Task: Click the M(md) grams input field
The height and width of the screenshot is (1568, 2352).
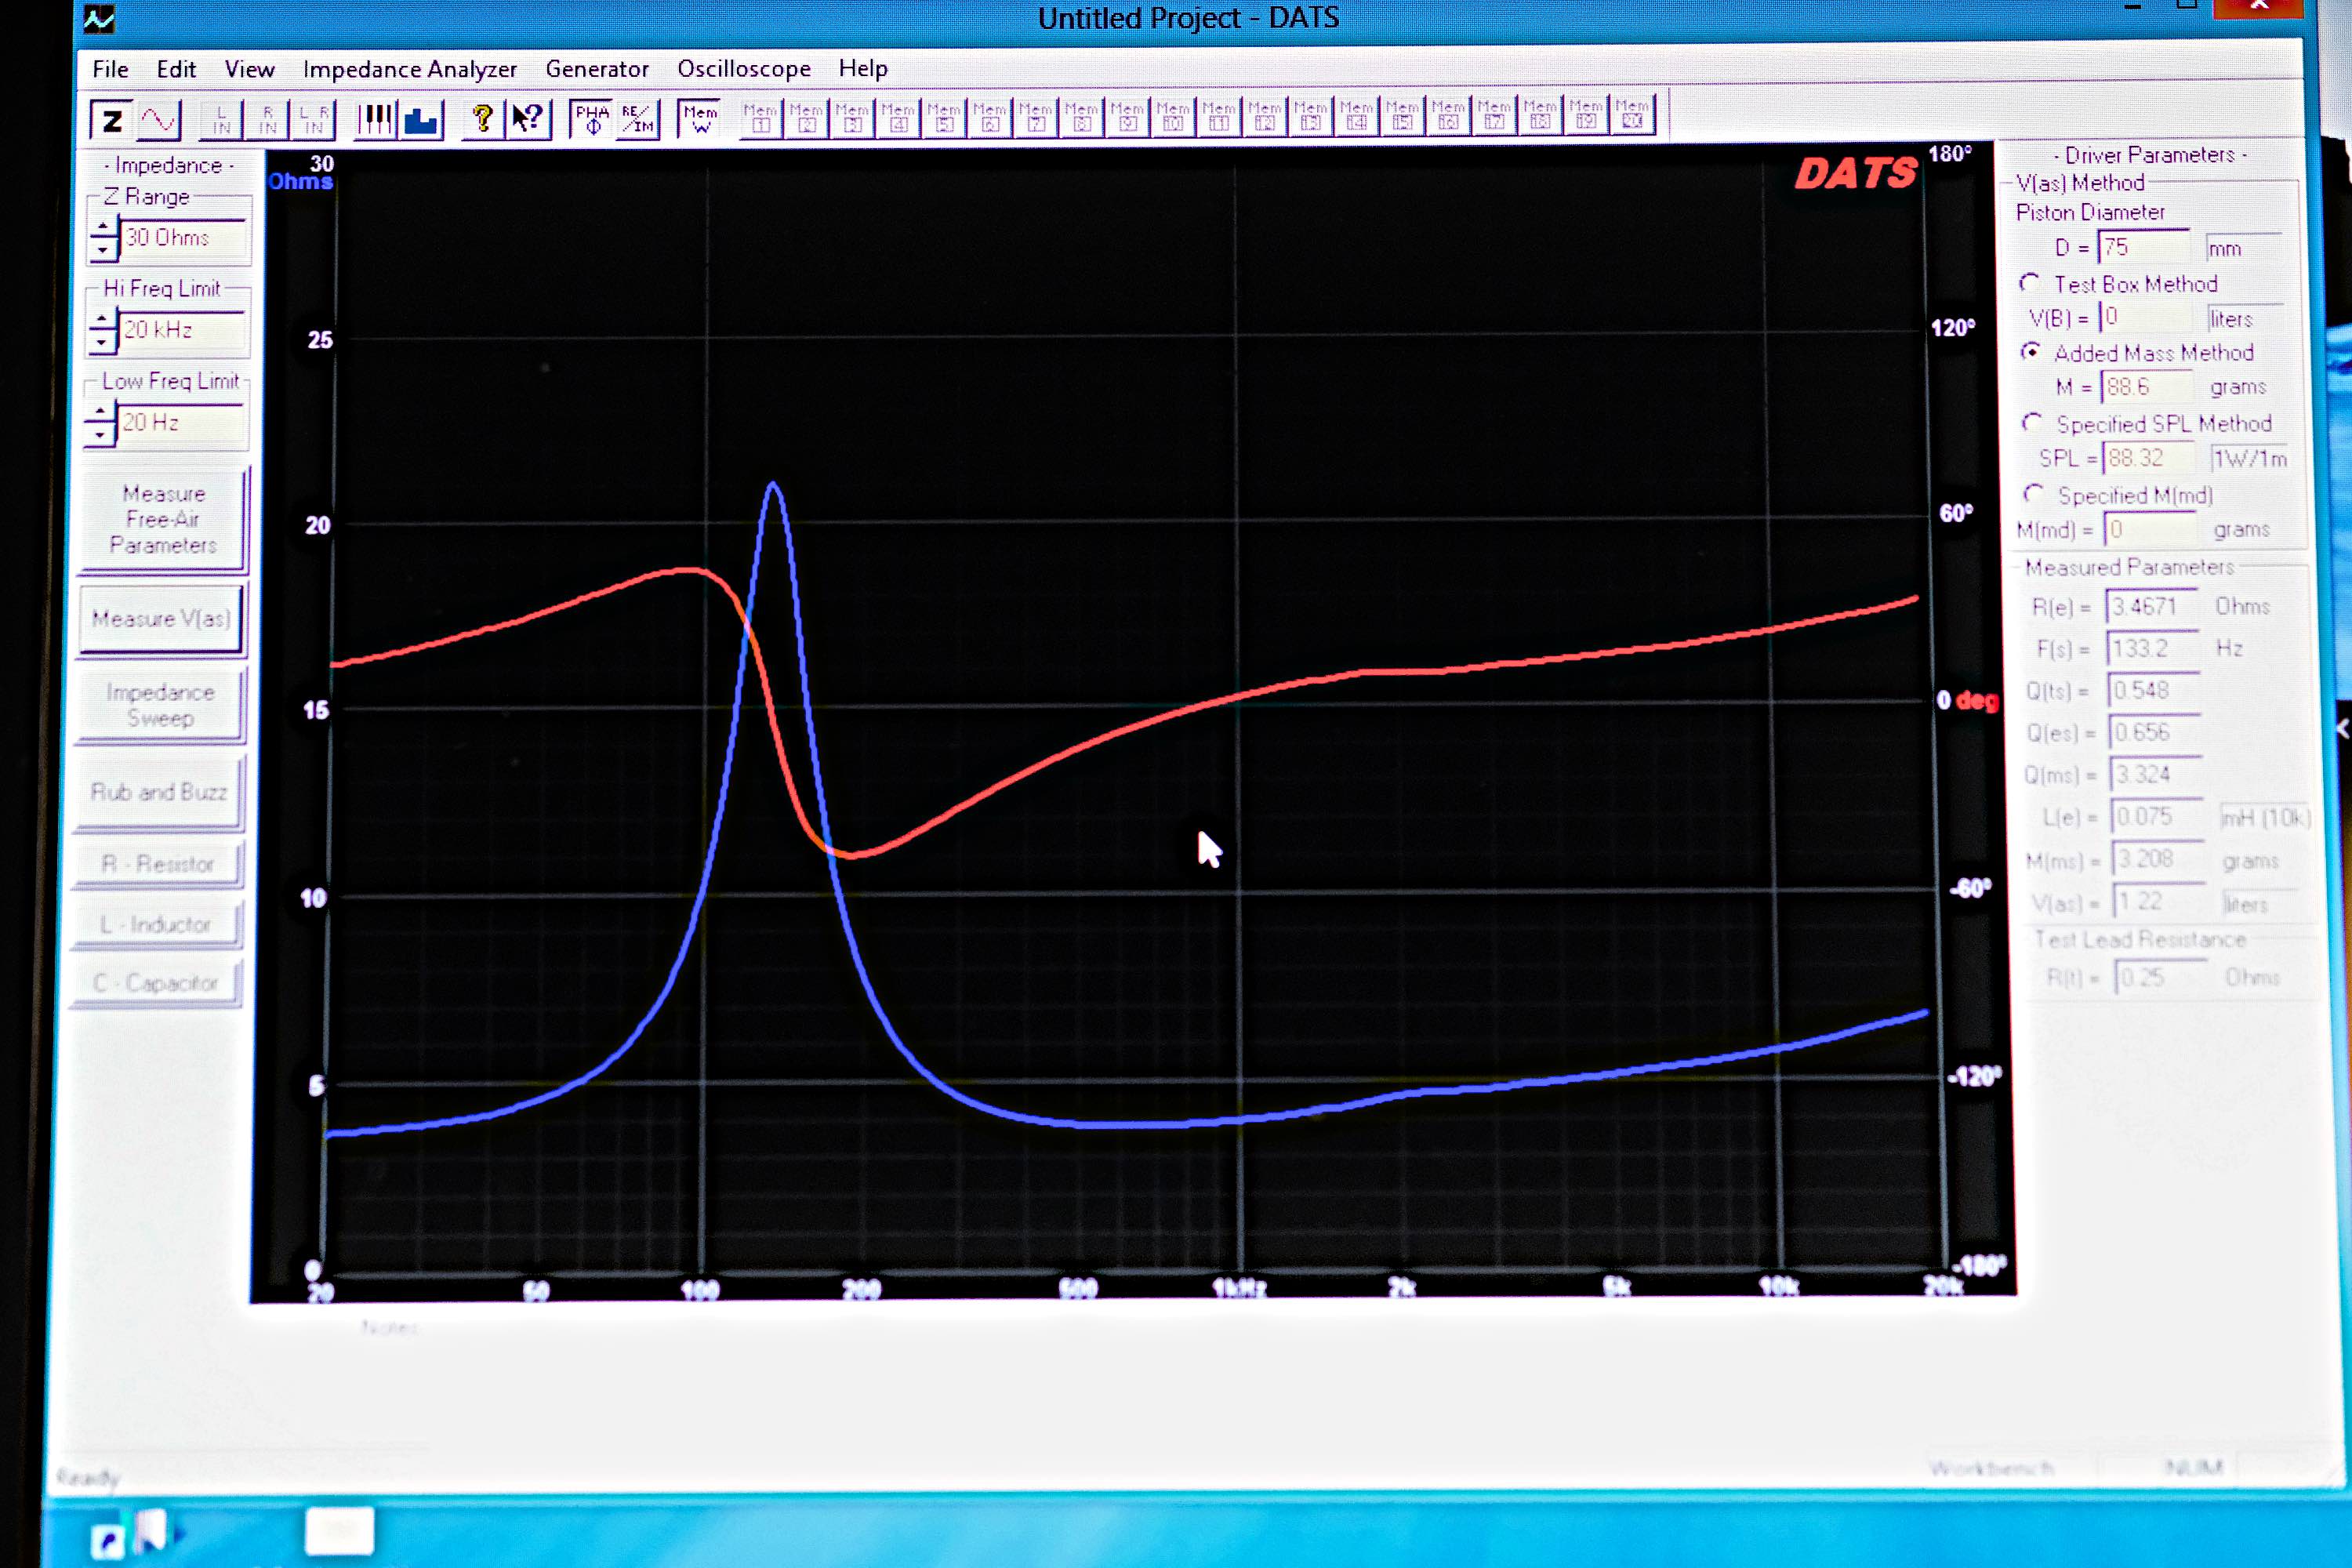Action: coord(2150,529)
